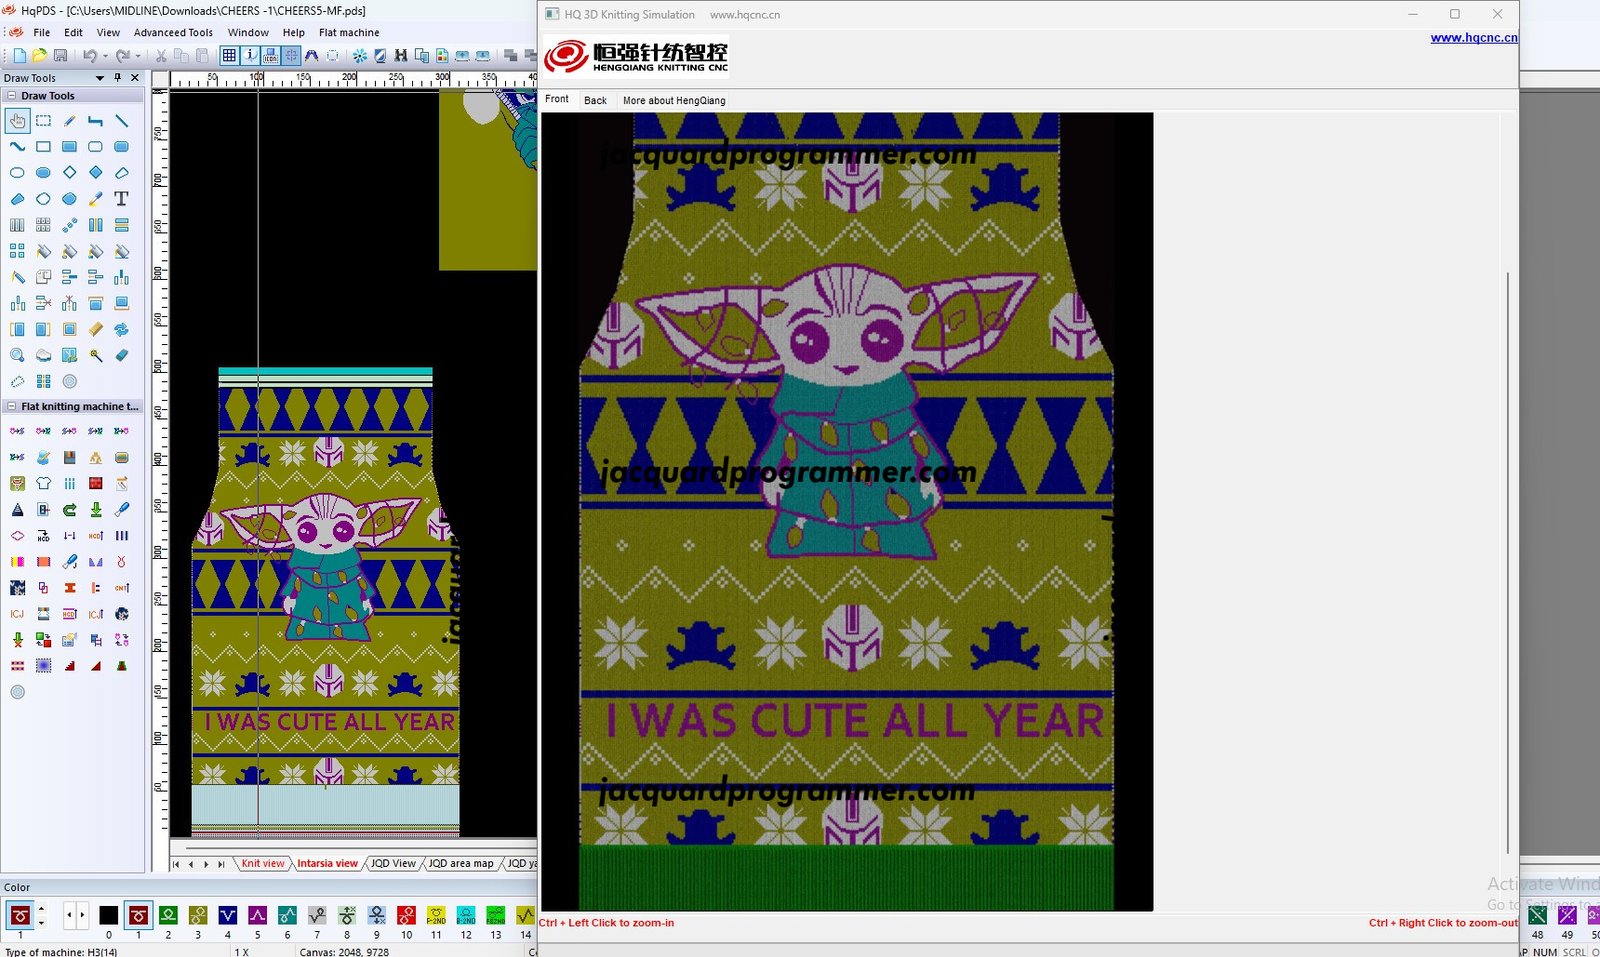The width and height of the screenshot is (1600, 957).
Task: Select purple color swatch number 5
Action: click(x=257, y=915)
